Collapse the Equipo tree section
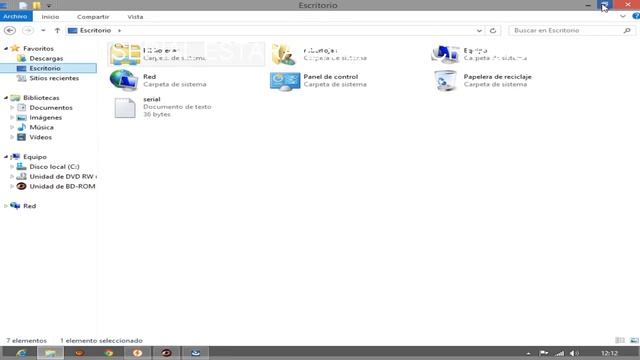Screen dimensions: 640x360 pos(6,157)
